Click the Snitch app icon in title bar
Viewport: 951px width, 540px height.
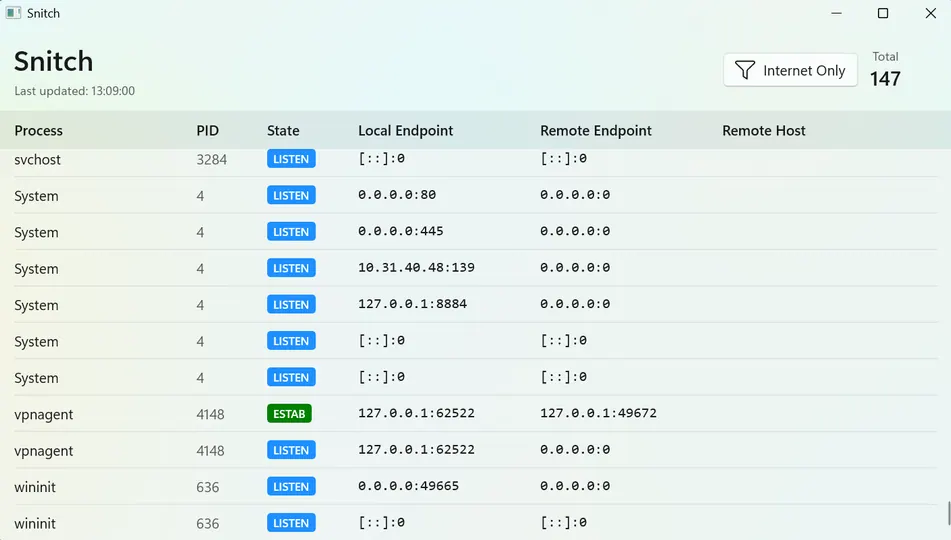tap(13, 13)
